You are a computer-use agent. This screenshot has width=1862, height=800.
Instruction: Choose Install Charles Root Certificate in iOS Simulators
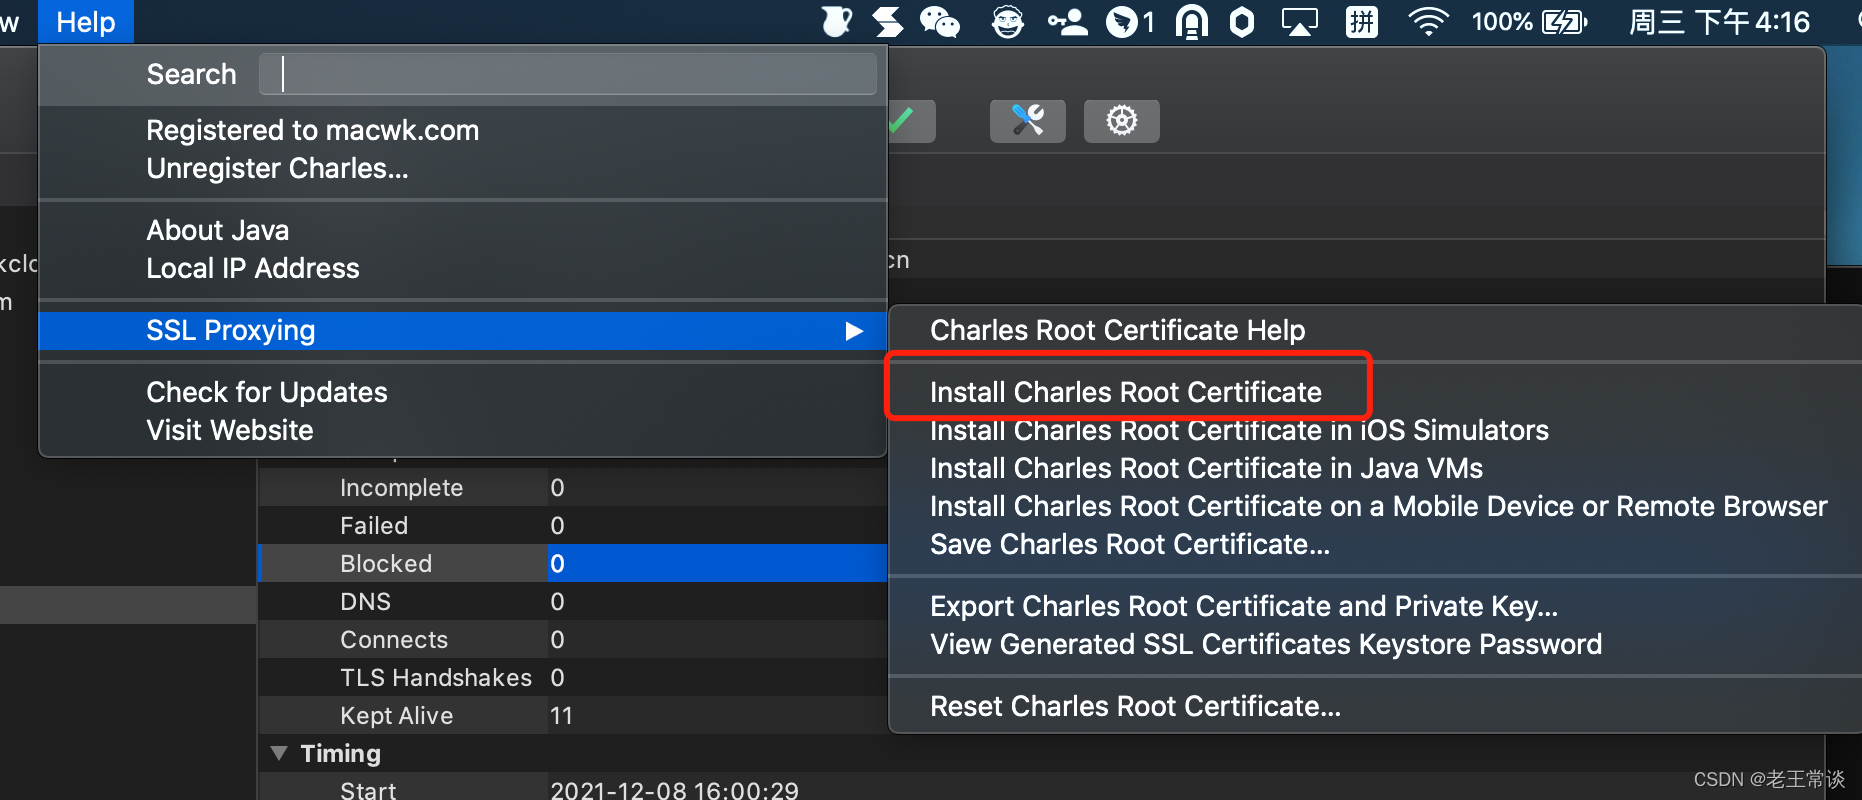pyautogui.click(x=1239, y=430)
